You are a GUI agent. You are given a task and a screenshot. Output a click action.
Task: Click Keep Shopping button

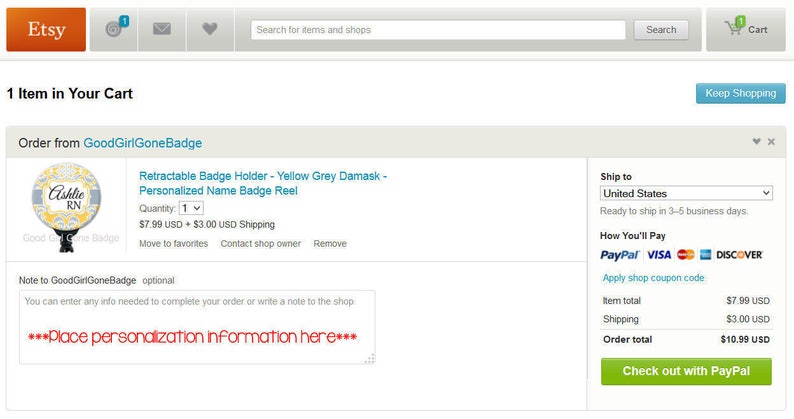pyautogui.click(x=740, y=93)
